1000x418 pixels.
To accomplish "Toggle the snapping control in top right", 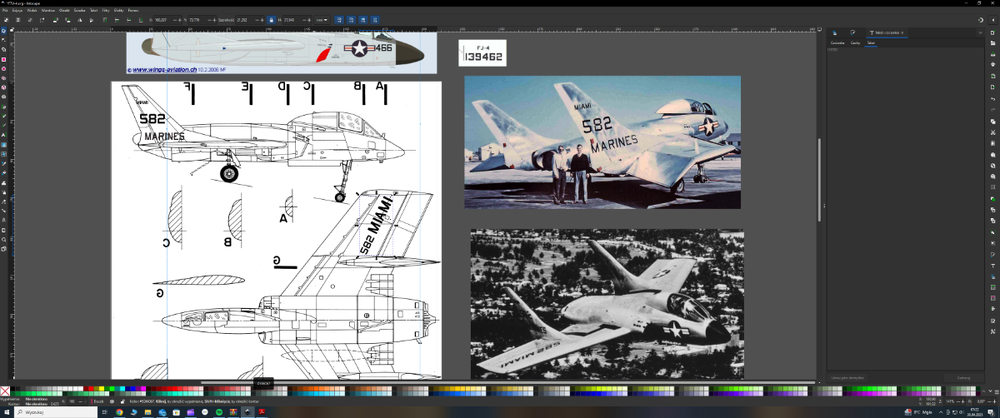I will (x=978, y=19).
